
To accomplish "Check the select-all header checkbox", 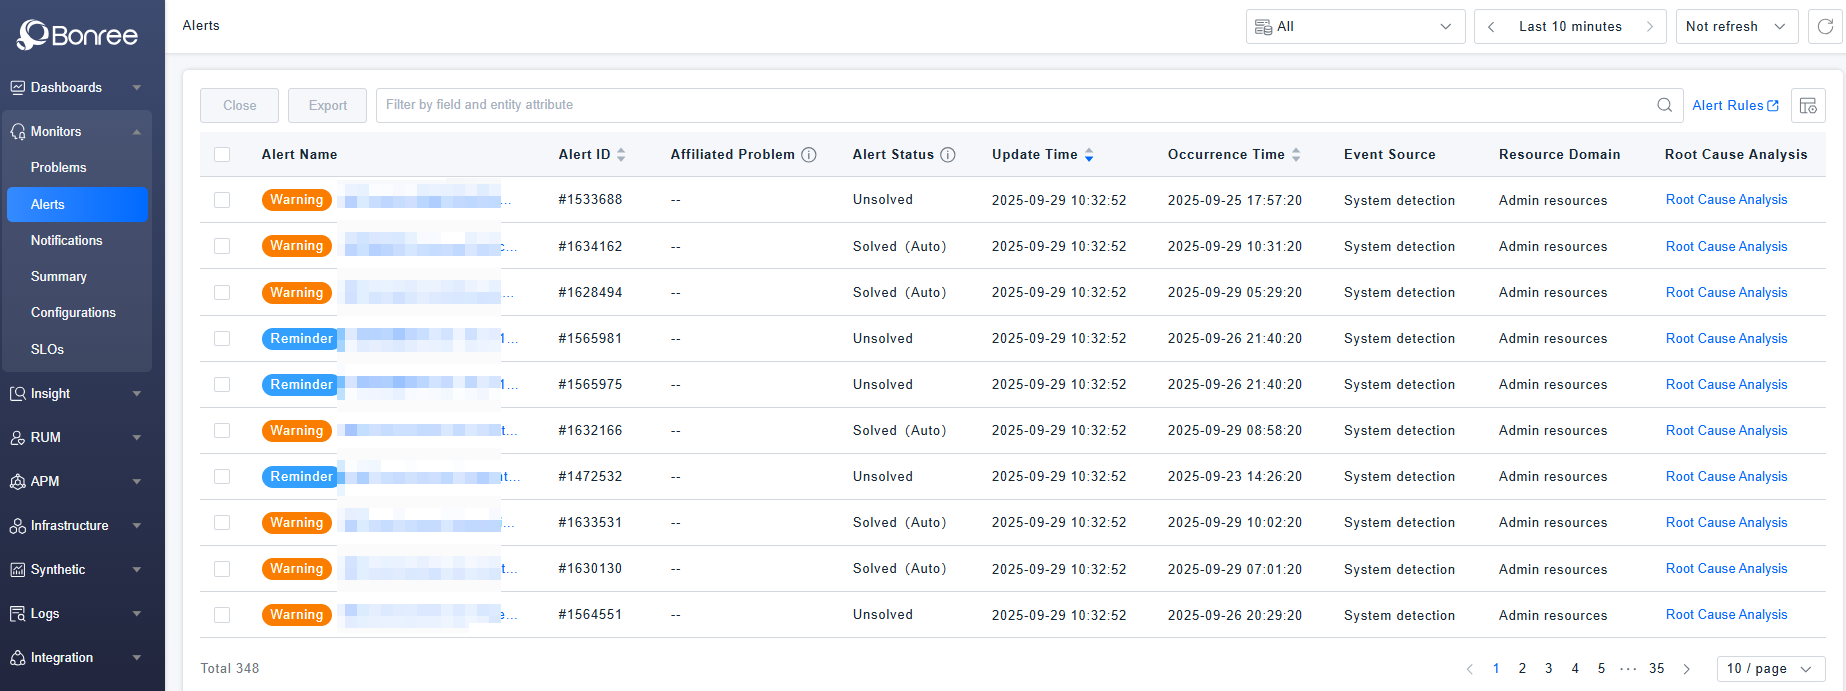I will click(222, 155).
